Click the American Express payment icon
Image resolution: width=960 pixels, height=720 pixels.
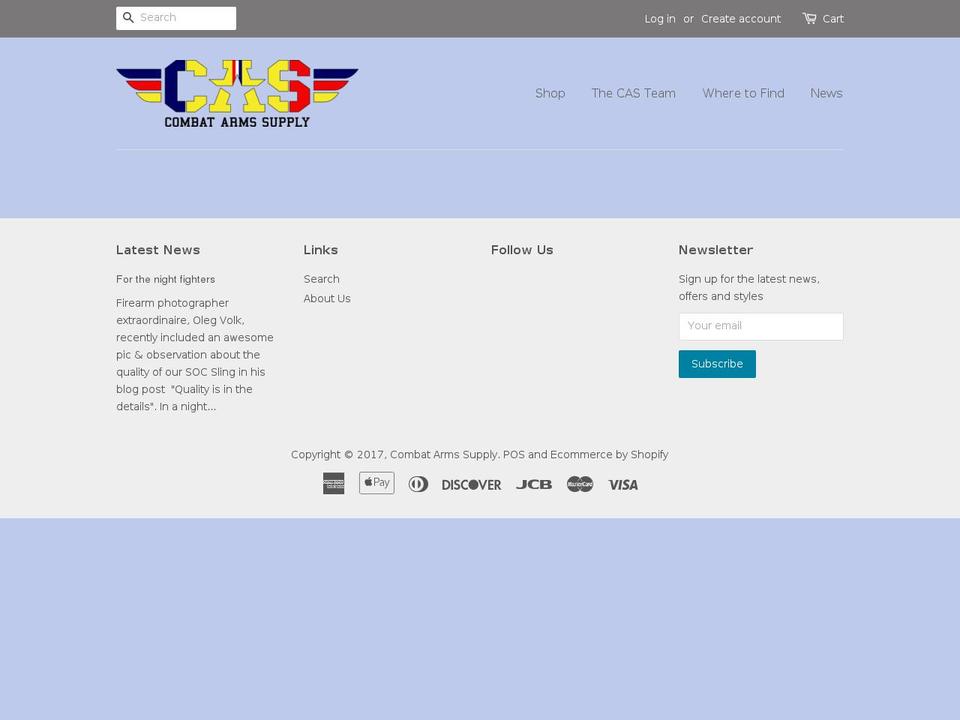click(x=334, y=484)
